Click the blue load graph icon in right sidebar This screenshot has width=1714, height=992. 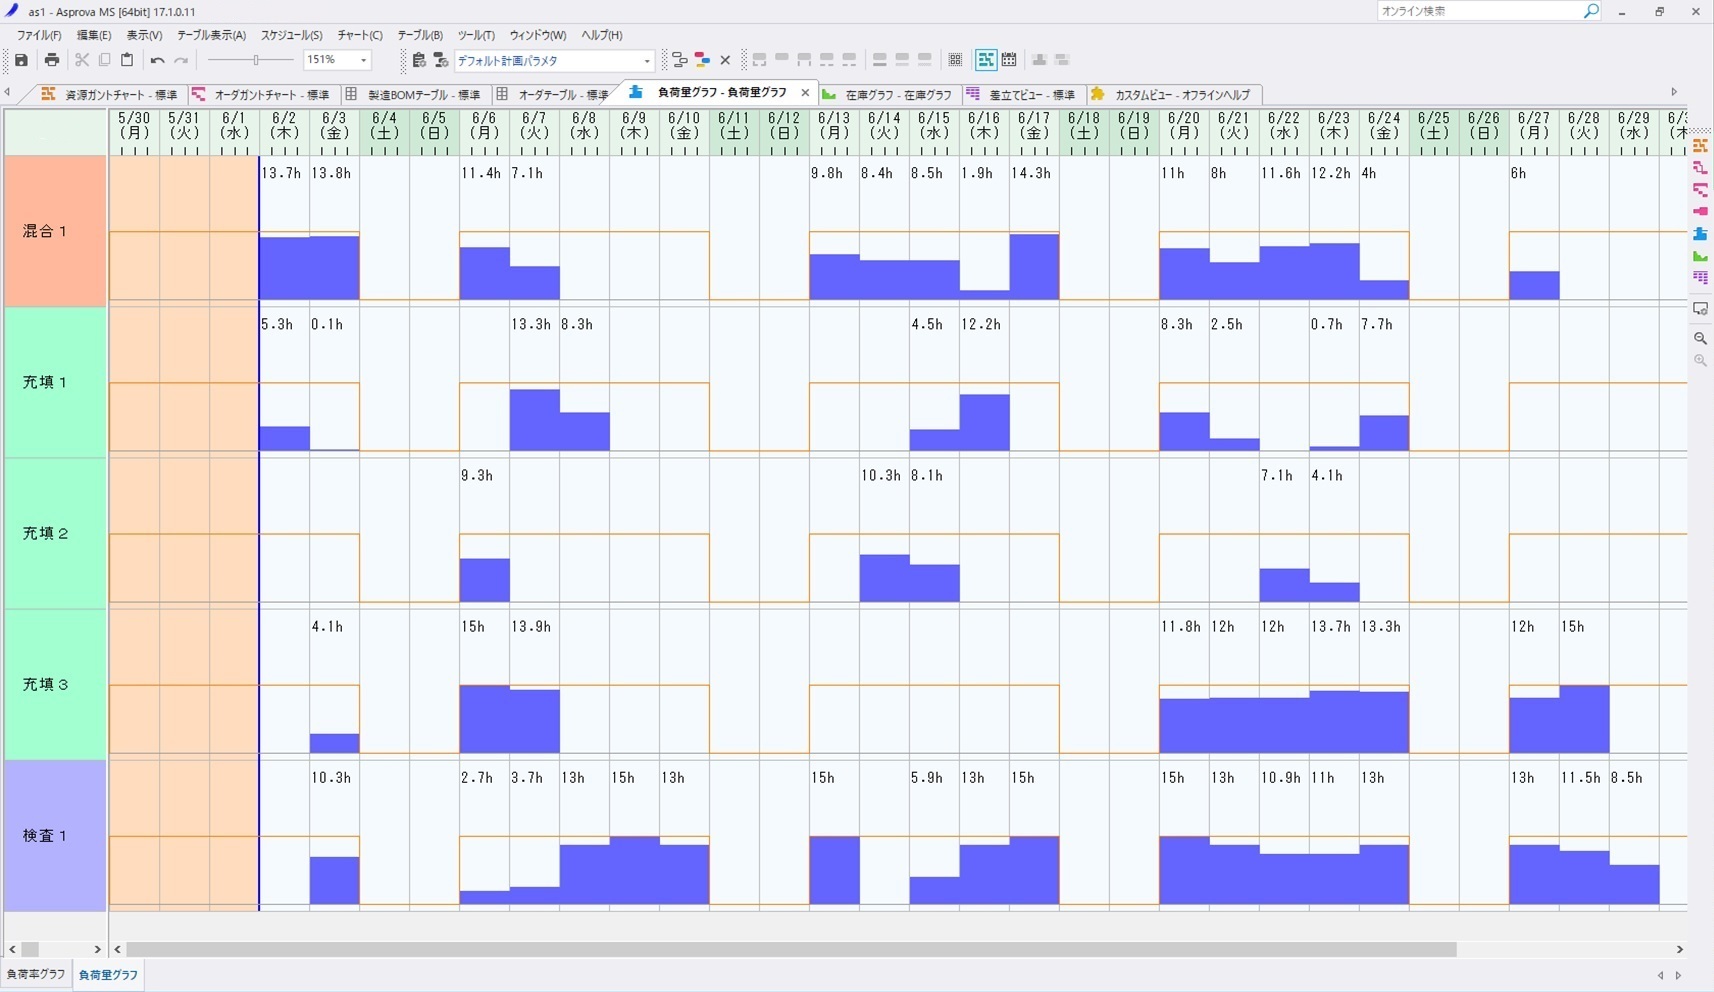[1700, 234]
